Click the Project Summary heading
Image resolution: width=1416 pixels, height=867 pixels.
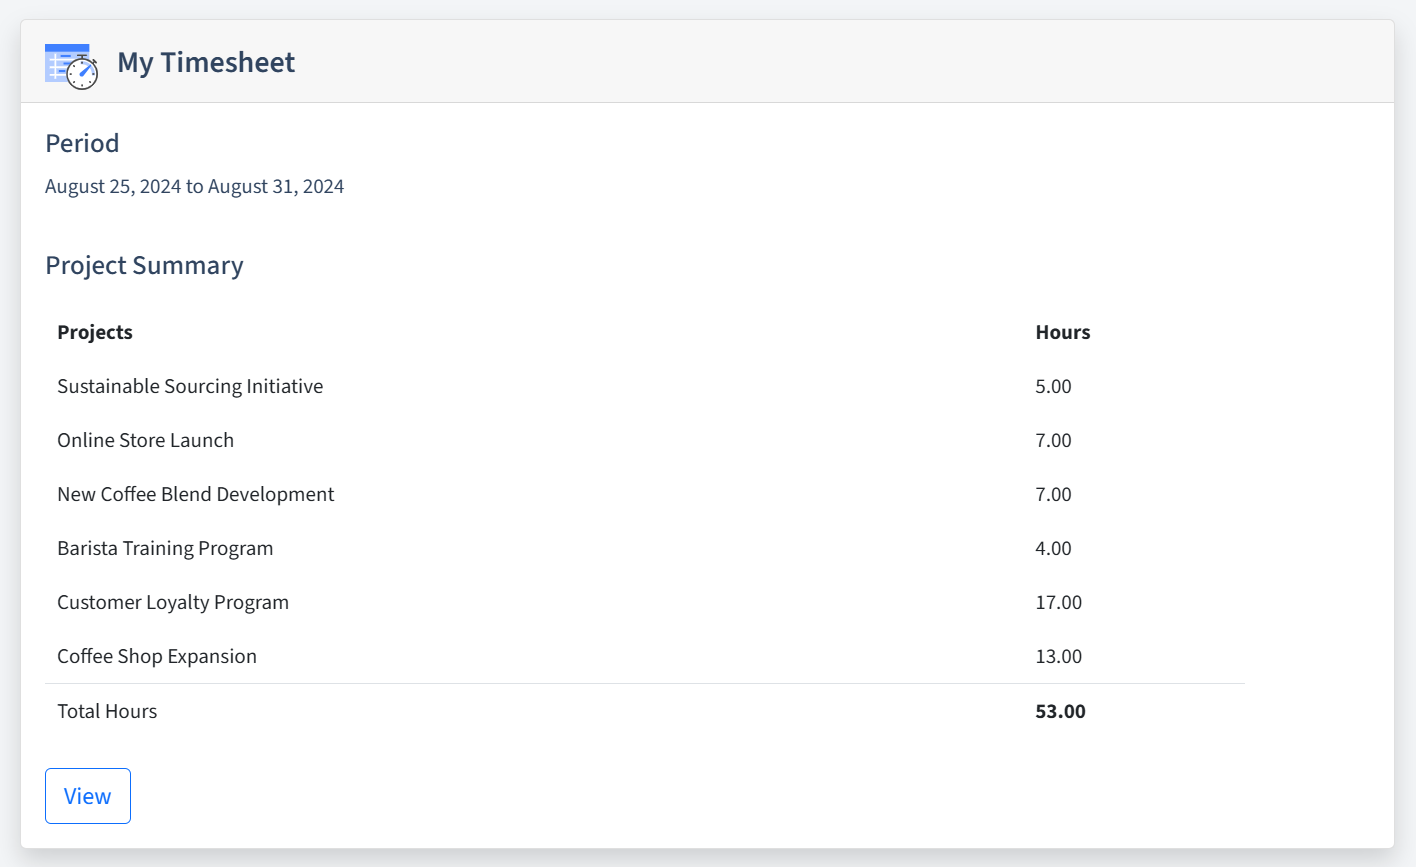pos(144,265)
